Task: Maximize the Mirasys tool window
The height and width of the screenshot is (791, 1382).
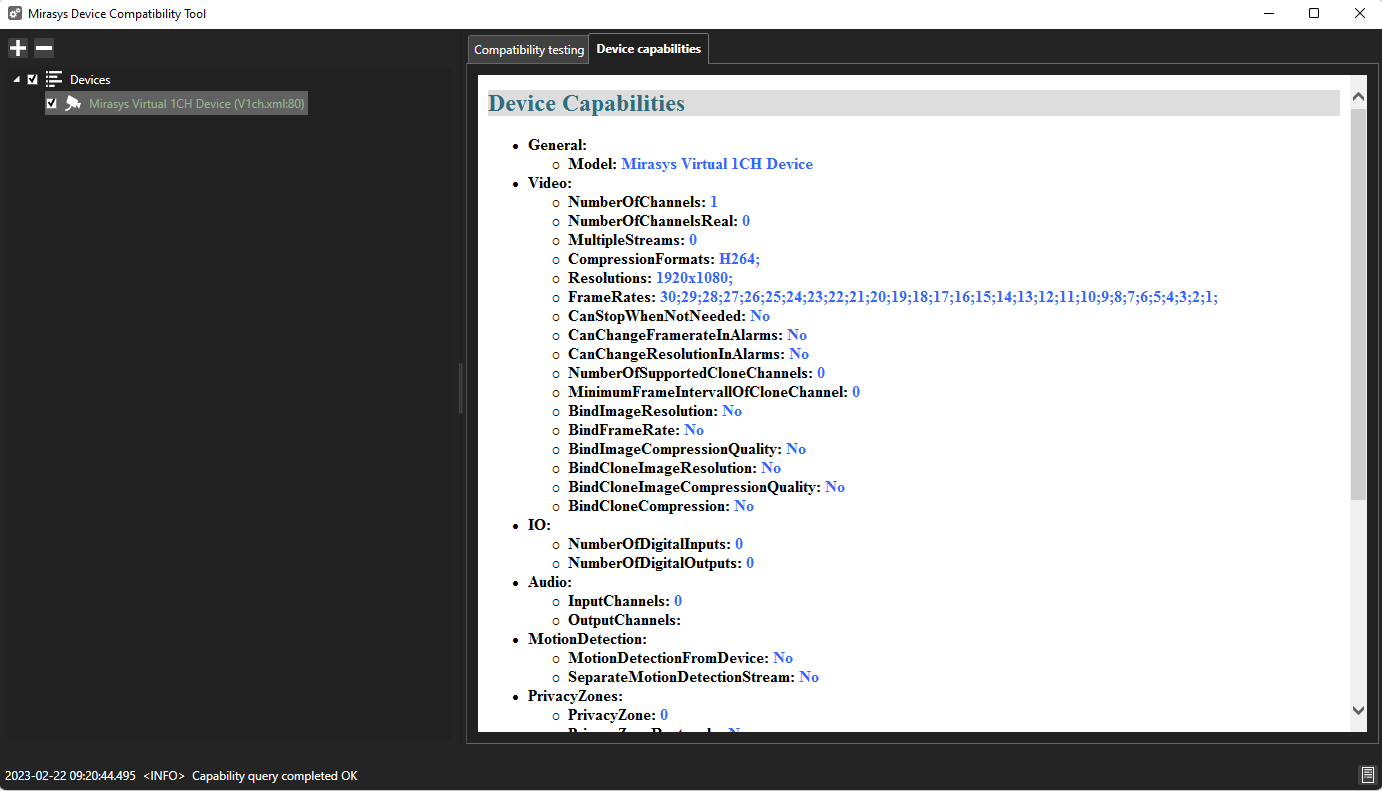Action: click(1314, 14)
